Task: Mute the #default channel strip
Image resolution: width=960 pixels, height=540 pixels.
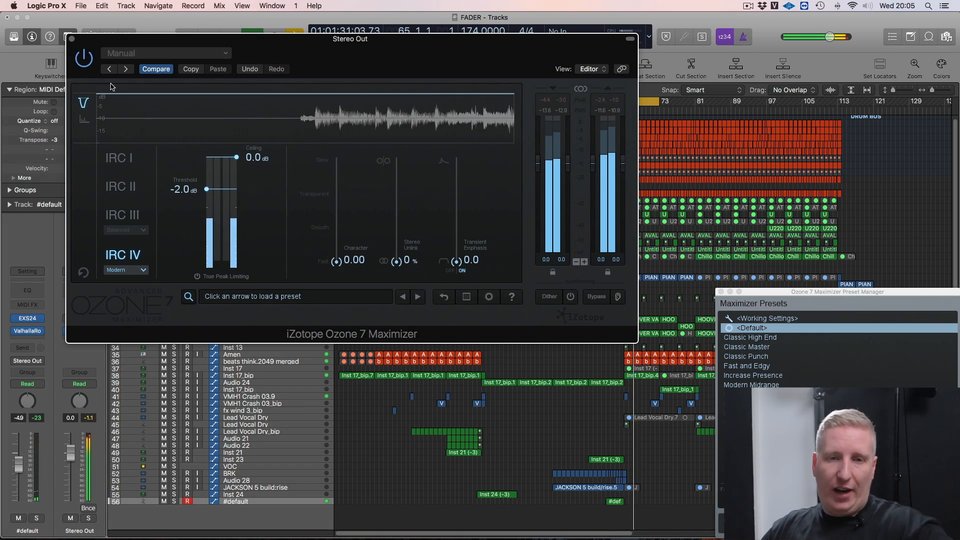Action: click(18, 518)
